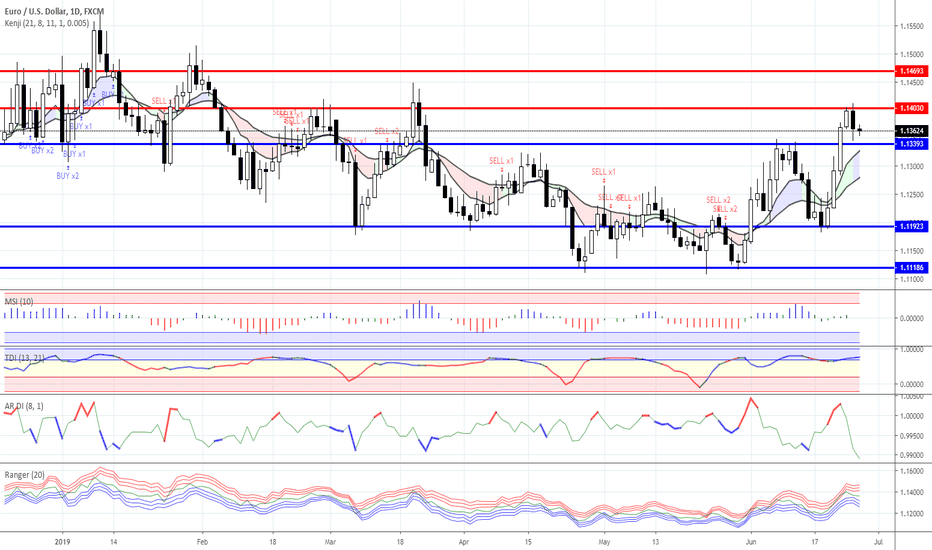Select the Kenji (21, 8, 11, 1, 0.005) indicator label
Viewport: 932px width, 550px height.
(47, 23)
